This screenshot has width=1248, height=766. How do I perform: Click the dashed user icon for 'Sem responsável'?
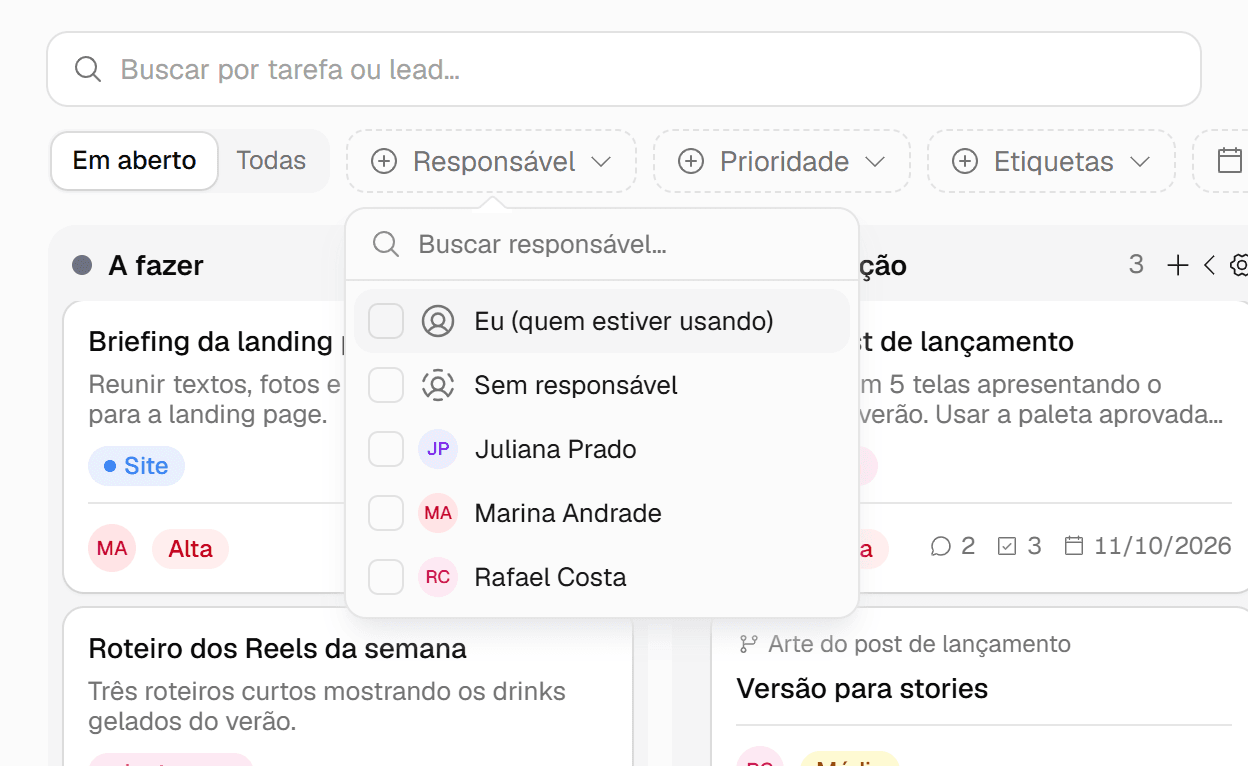(438, 385)
